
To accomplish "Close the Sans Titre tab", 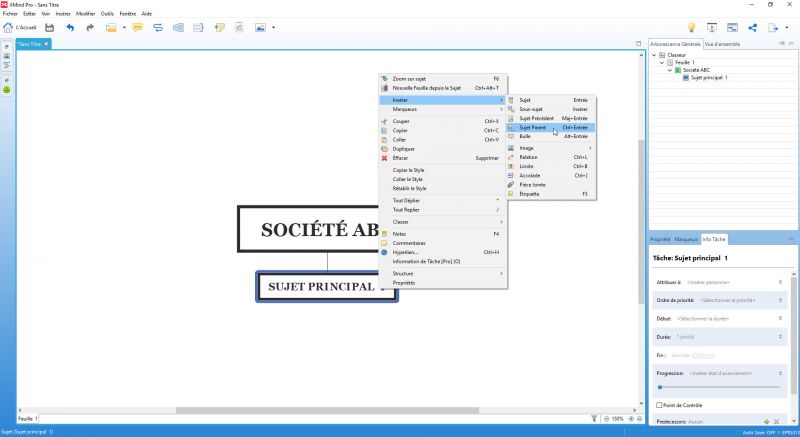I will pos(46,44).
